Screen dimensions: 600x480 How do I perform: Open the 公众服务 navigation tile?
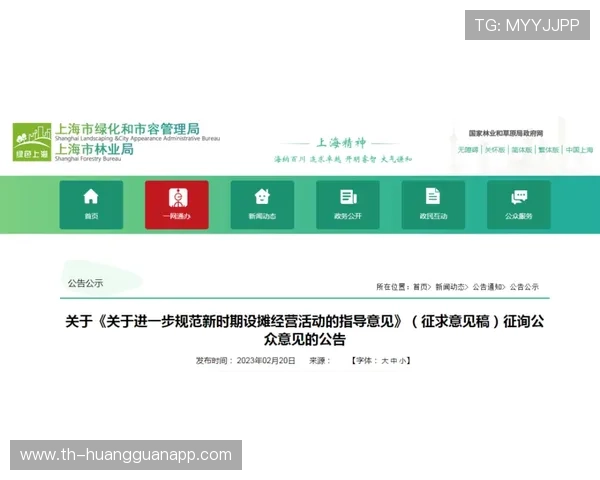pyautogui.click(x=518, y=205)
